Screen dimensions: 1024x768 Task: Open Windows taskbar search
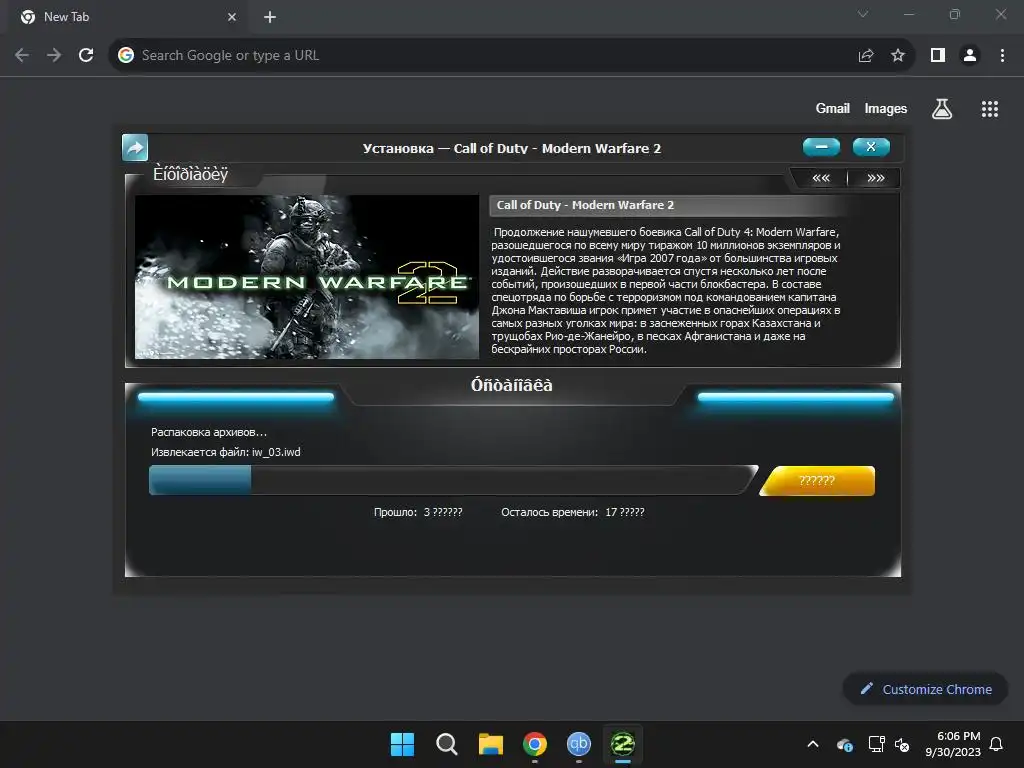pos(447,744)
